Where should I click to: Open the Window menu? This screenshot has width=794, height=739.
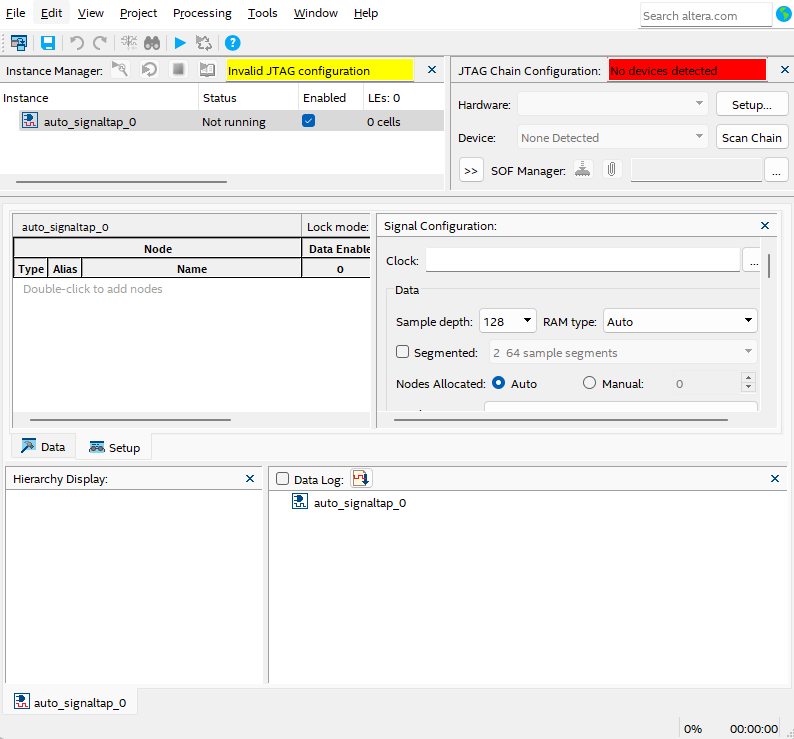pos(315,13)
